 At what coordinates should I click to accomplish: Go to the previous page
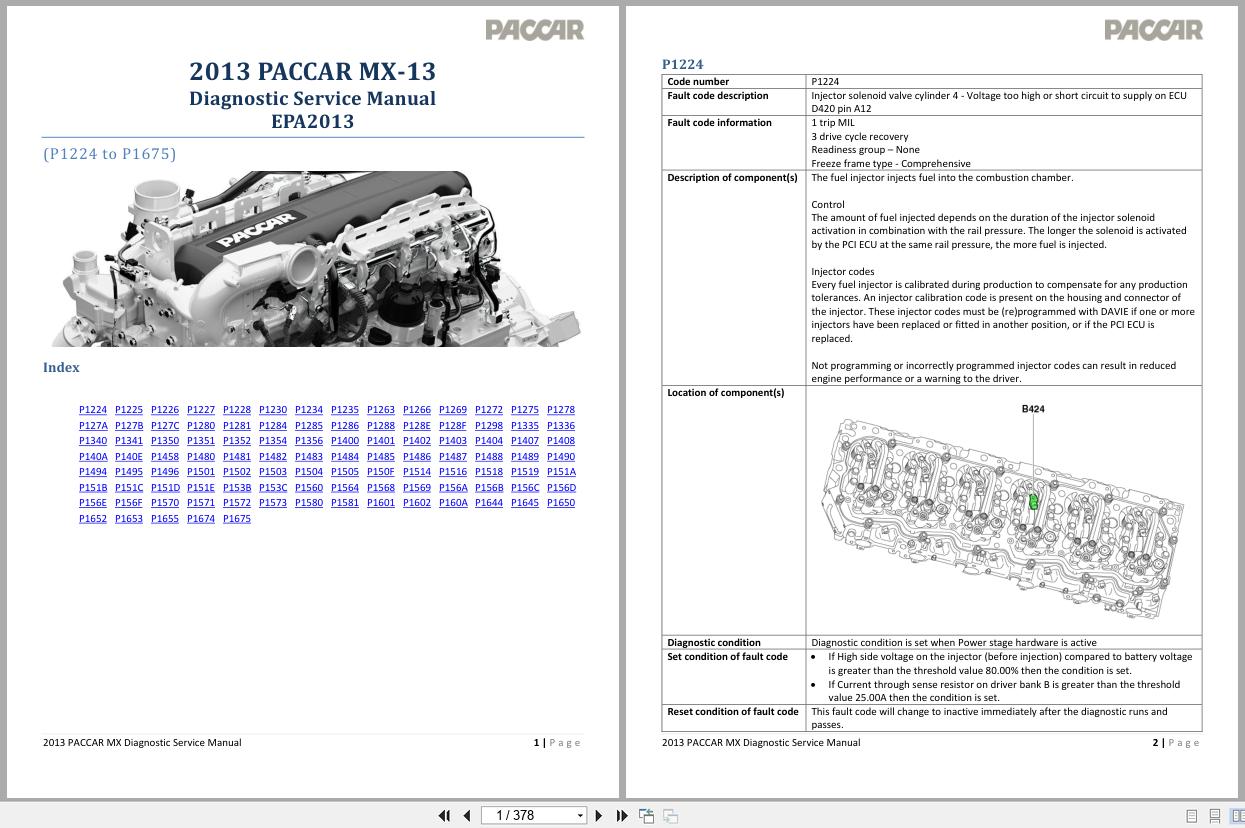coord(466,816)
